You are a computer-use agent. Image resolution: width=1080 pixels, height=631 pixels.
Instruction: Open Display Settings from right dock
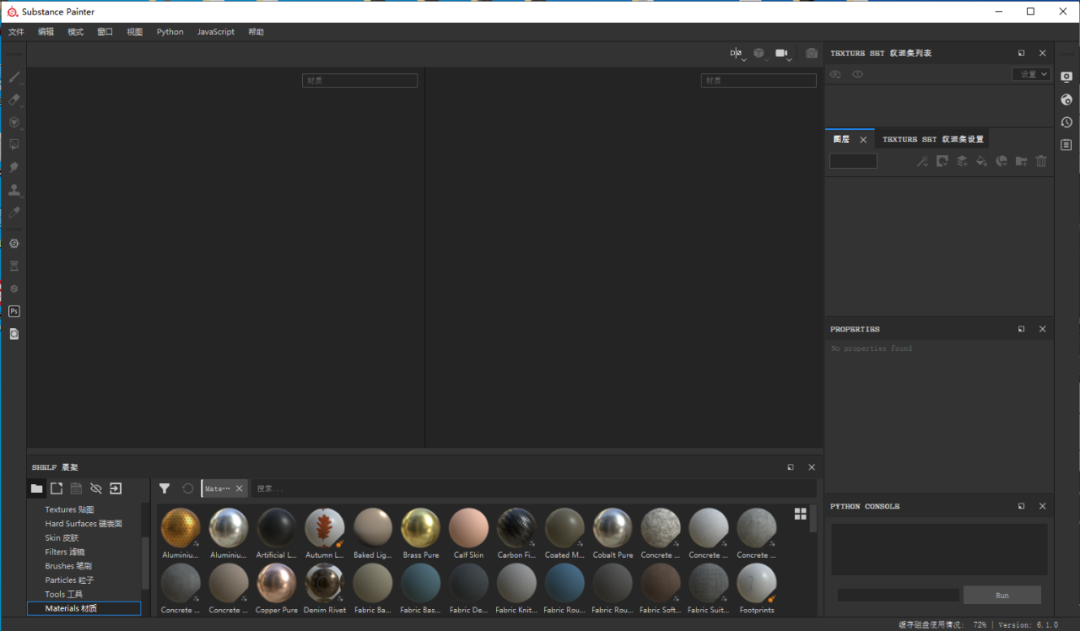[x=1066, y=77]
